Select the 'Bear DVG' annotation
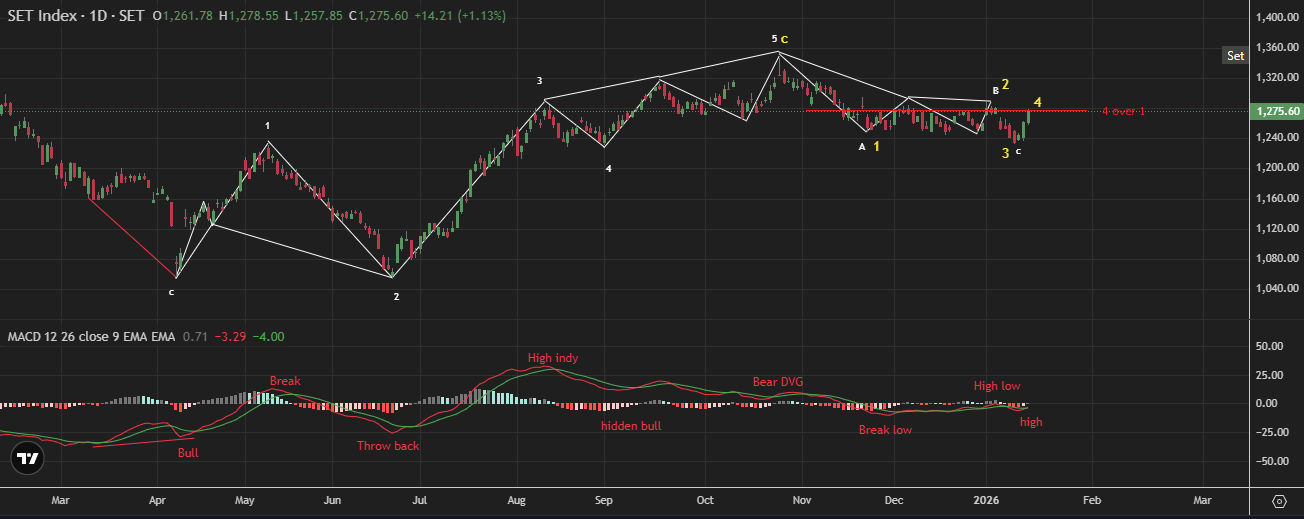 (x=778, y=382)
